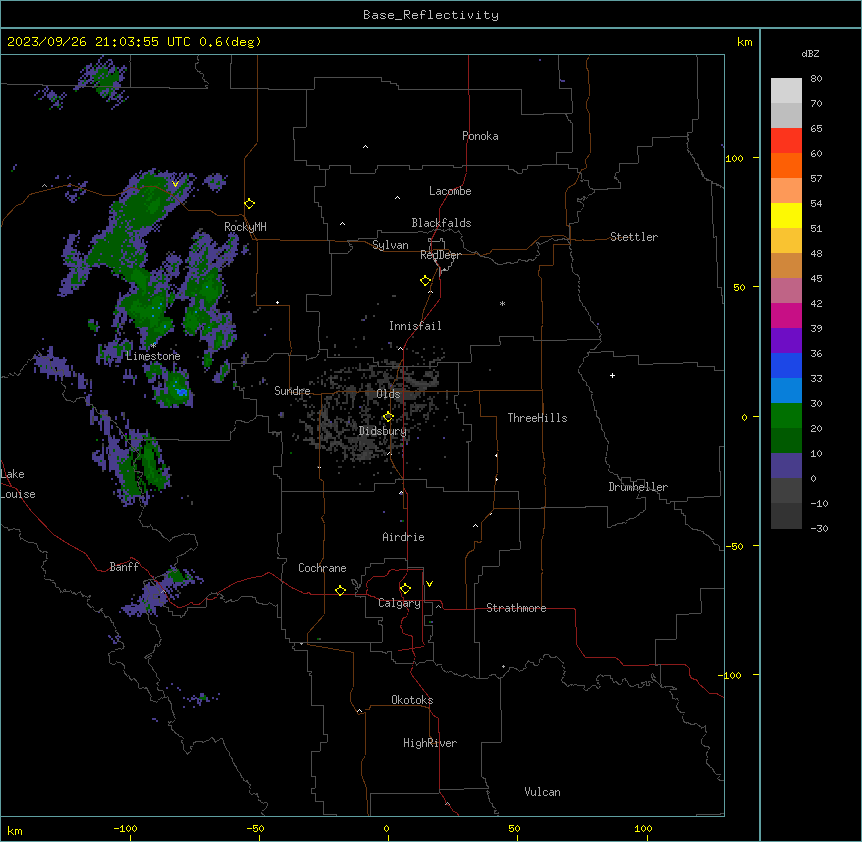Click the RockyMH label

tap(245, 227)
